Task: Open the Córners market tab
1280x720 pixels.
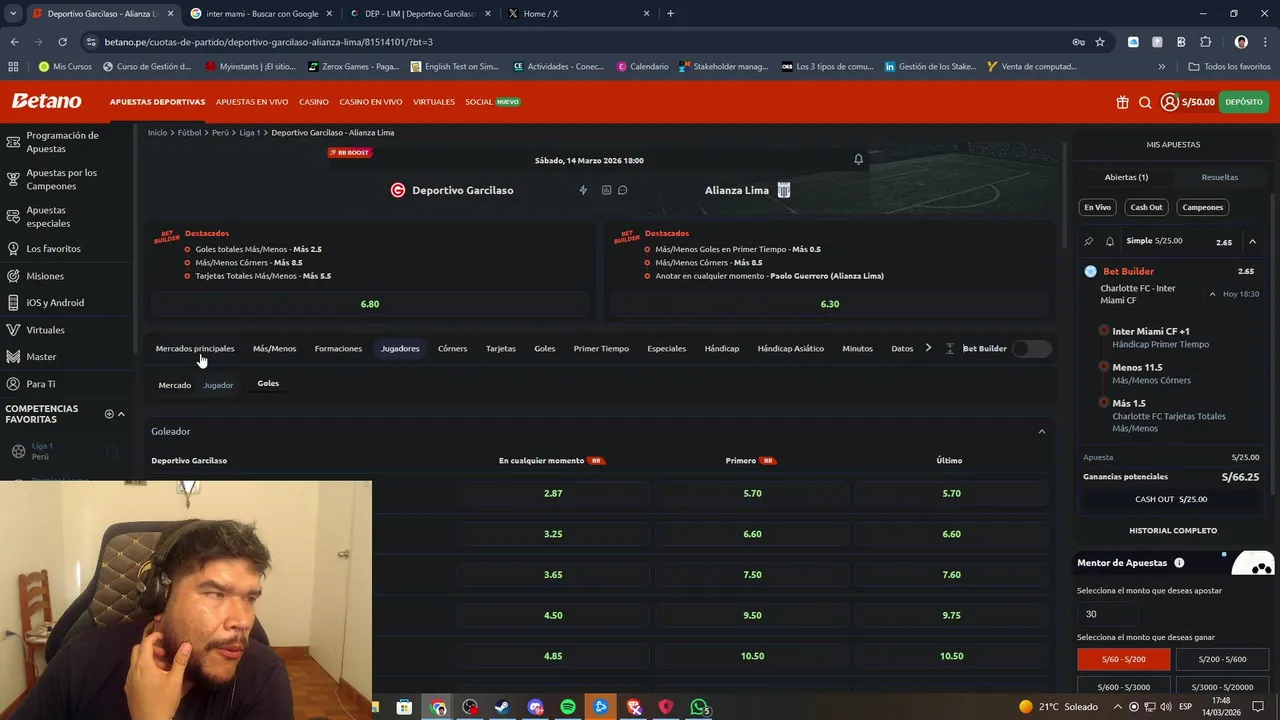Action: click(452, 348)
